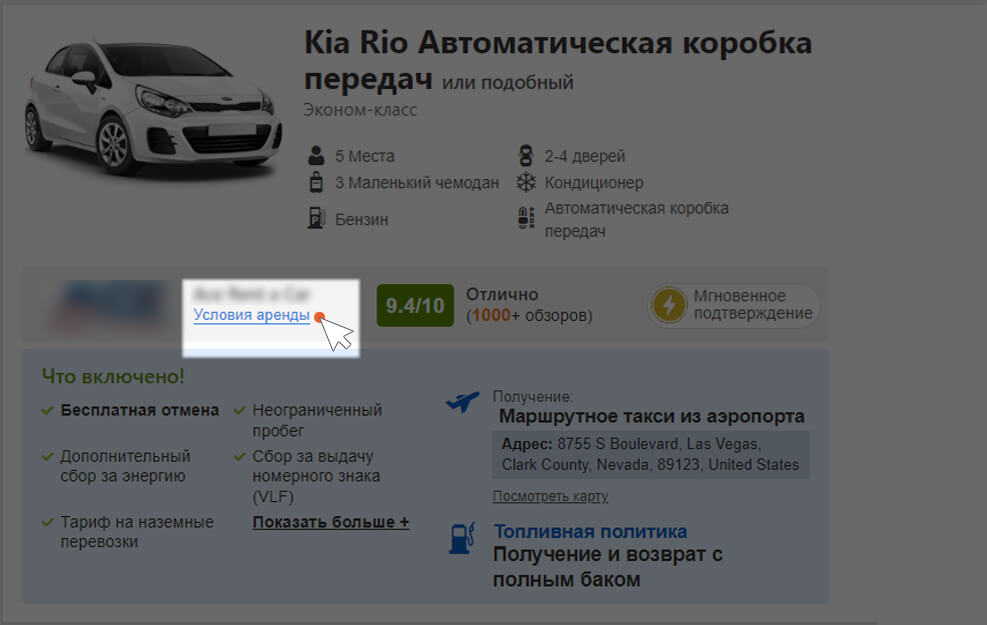The width and height of the screenshot is (987, 625).
Task: Open the Посмотреть карту link
Action: [x=550, y=496]
